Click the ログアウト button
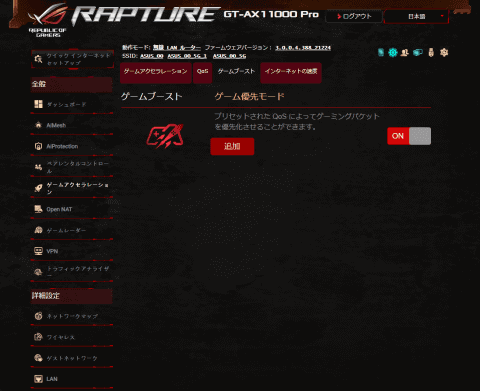The height and width of the screenshot is (391, 480). (x=354, y=16)
